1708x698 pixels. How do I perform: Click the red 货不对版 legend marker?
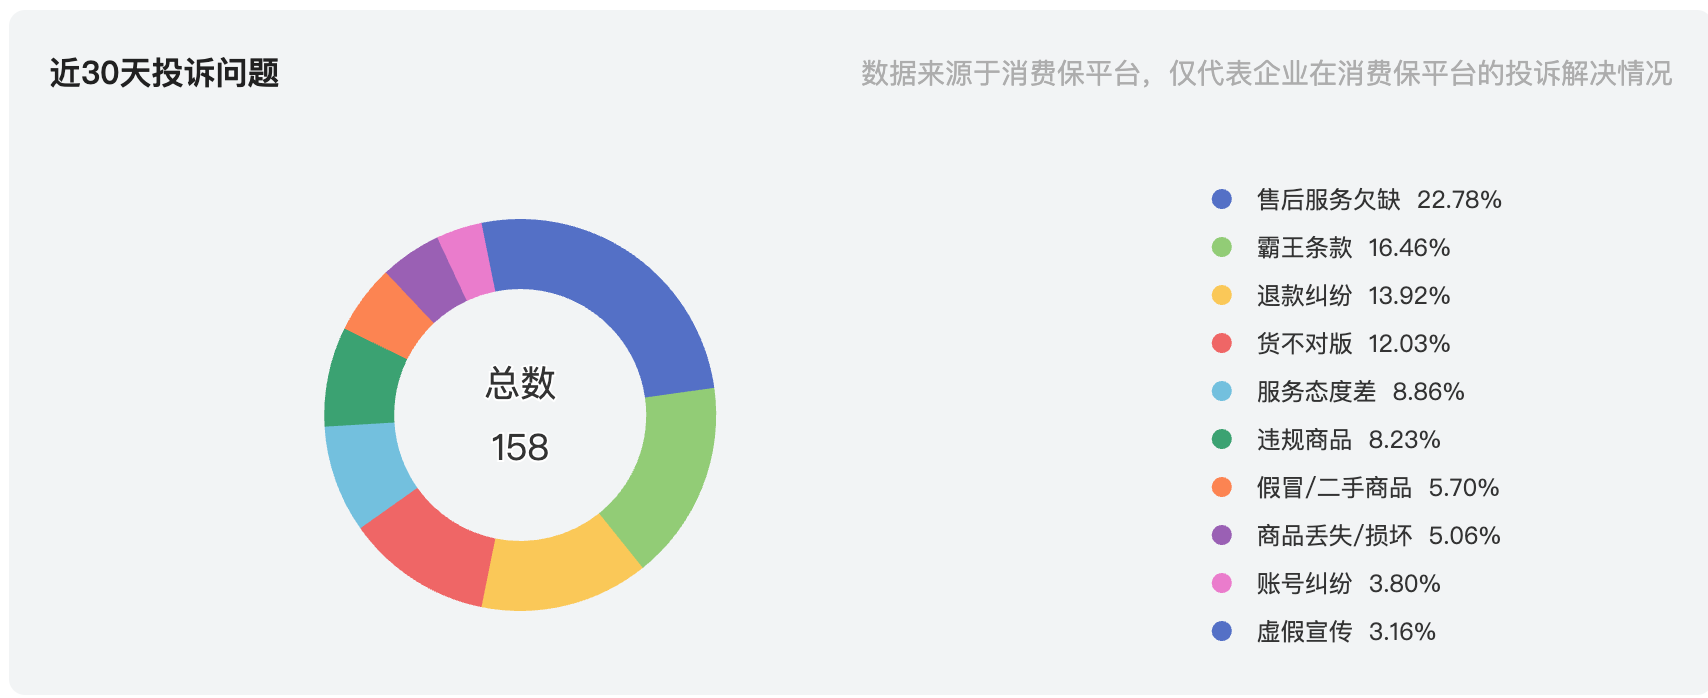(x=1221, y=343)
